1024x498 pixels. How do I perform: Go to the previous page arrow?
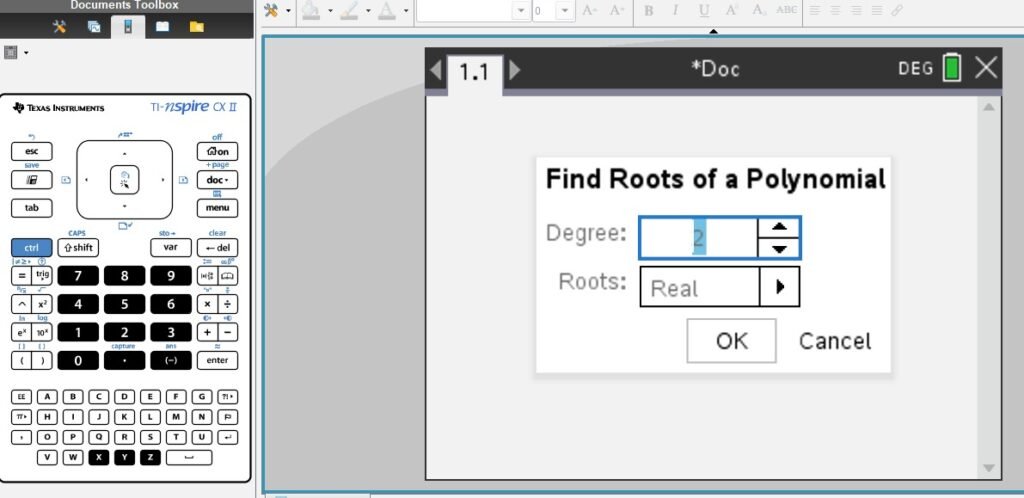pos(436,70)
